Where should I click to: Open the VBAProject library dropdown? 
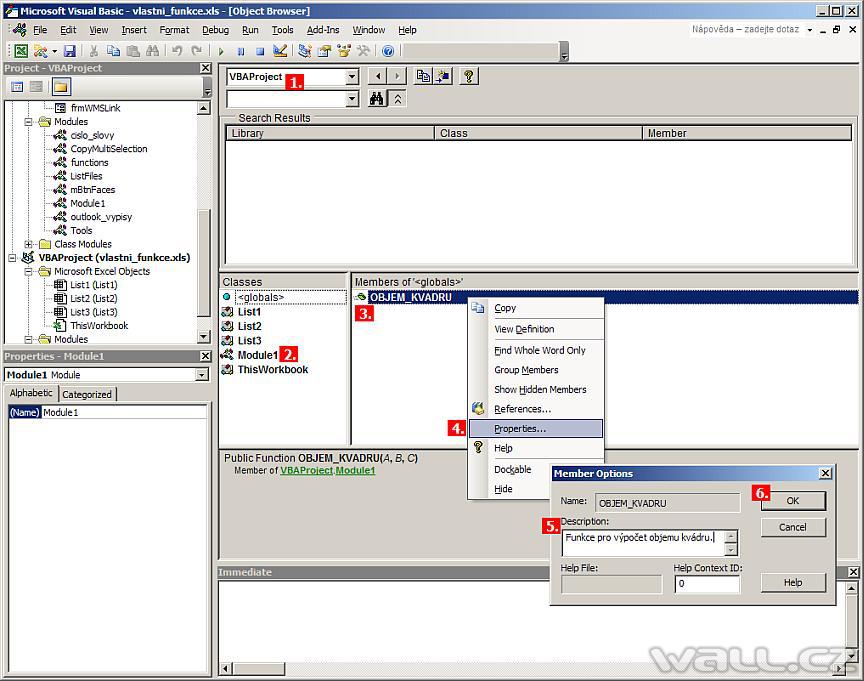coord(352,77)
